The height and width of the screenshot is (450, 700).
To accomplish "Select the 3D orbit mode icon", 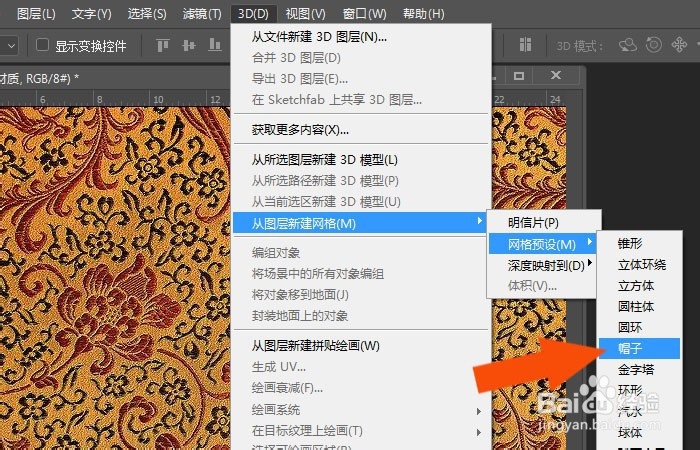I will pos(627,45).
